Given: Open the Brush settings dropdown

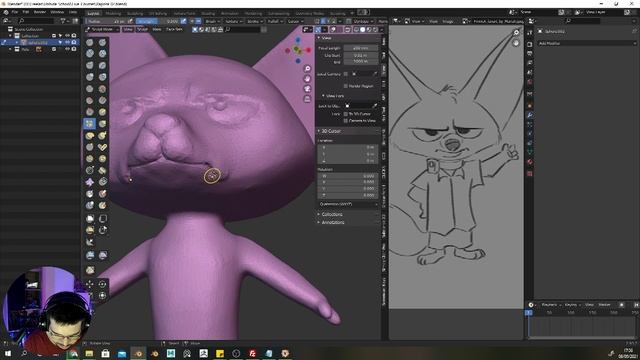Looking at the screenshot, I should click(x=212, y=21).
